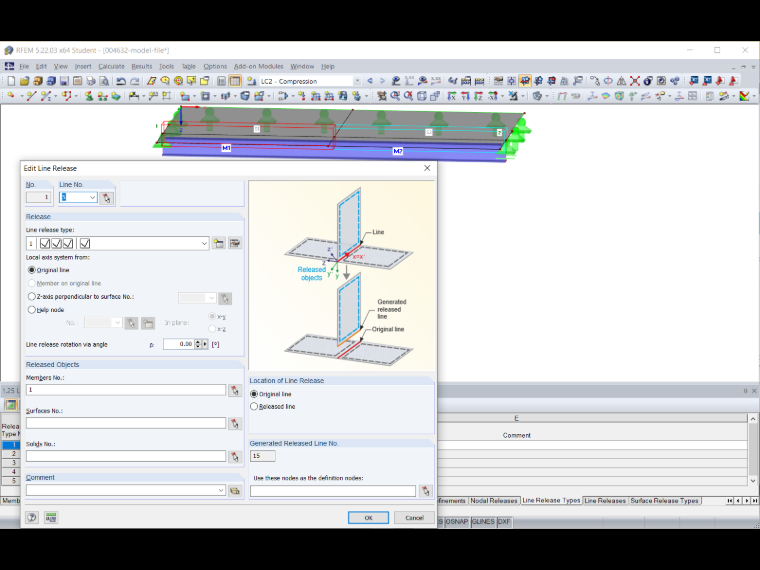The image size is (760, 570).
Task: Click the definition nodes input field
Action: click(333, 491)
